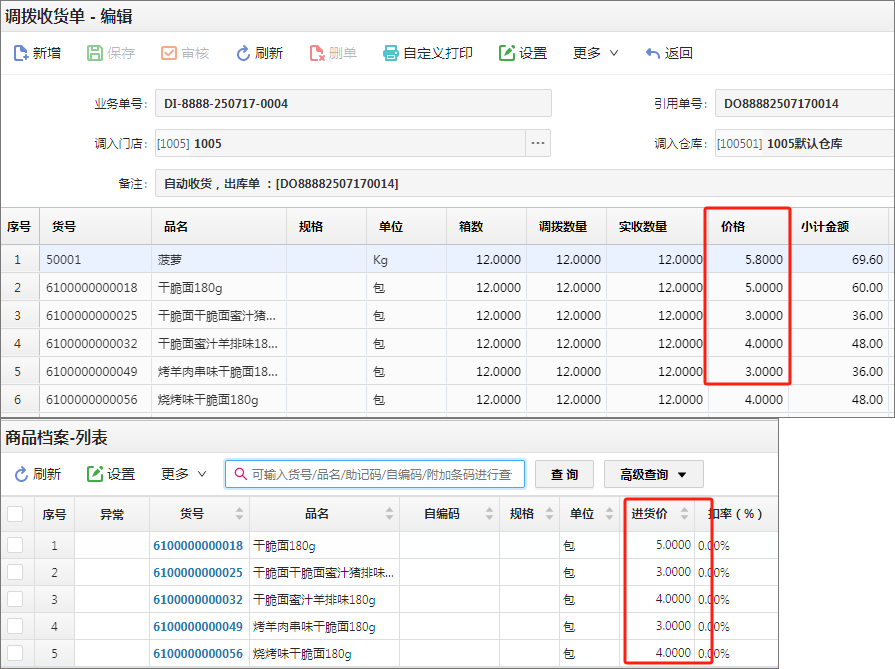Sort product list by 货号 column arrows
Viewport: 895px width, 669px height.
tap(239, 514)
